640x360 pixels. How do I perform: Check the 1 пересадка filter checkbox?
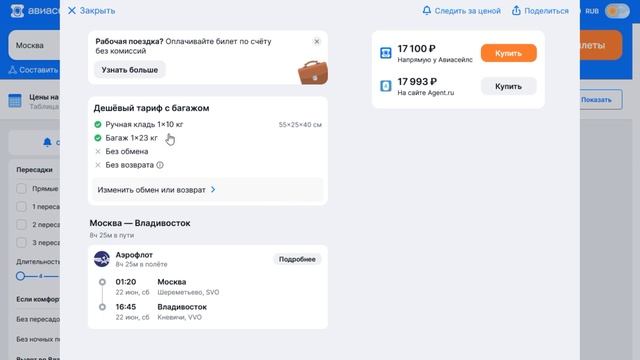tap(21, 207)
